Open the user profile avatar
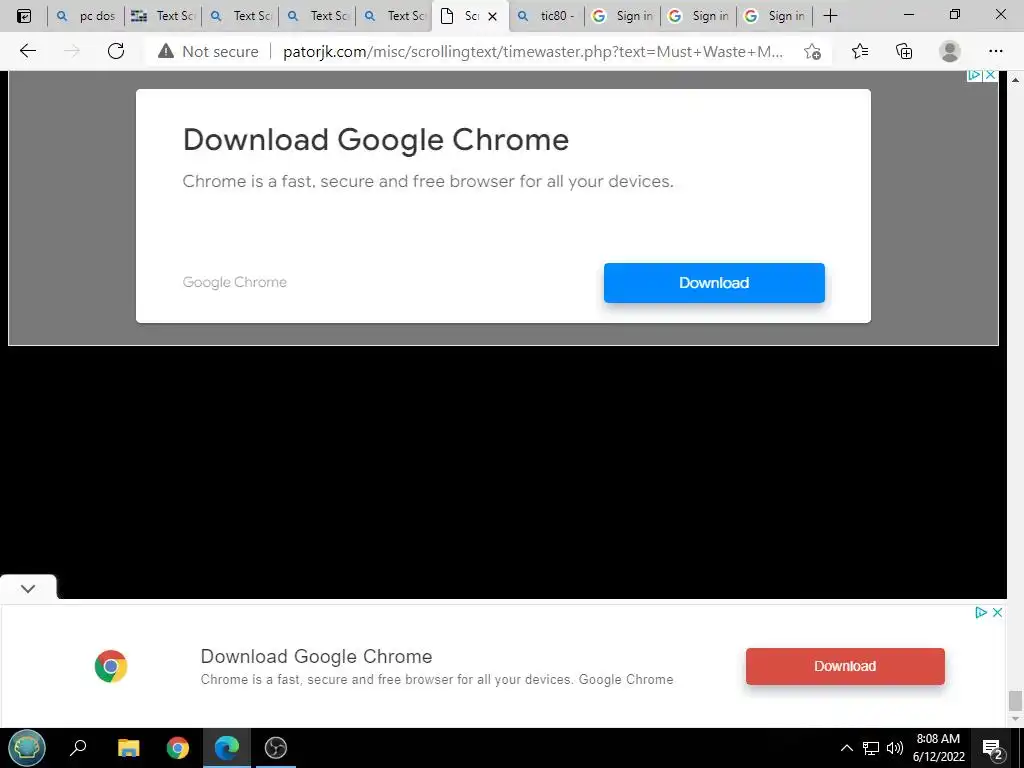This screenshot has height=768, width=1024. click(x=950, y=51)
